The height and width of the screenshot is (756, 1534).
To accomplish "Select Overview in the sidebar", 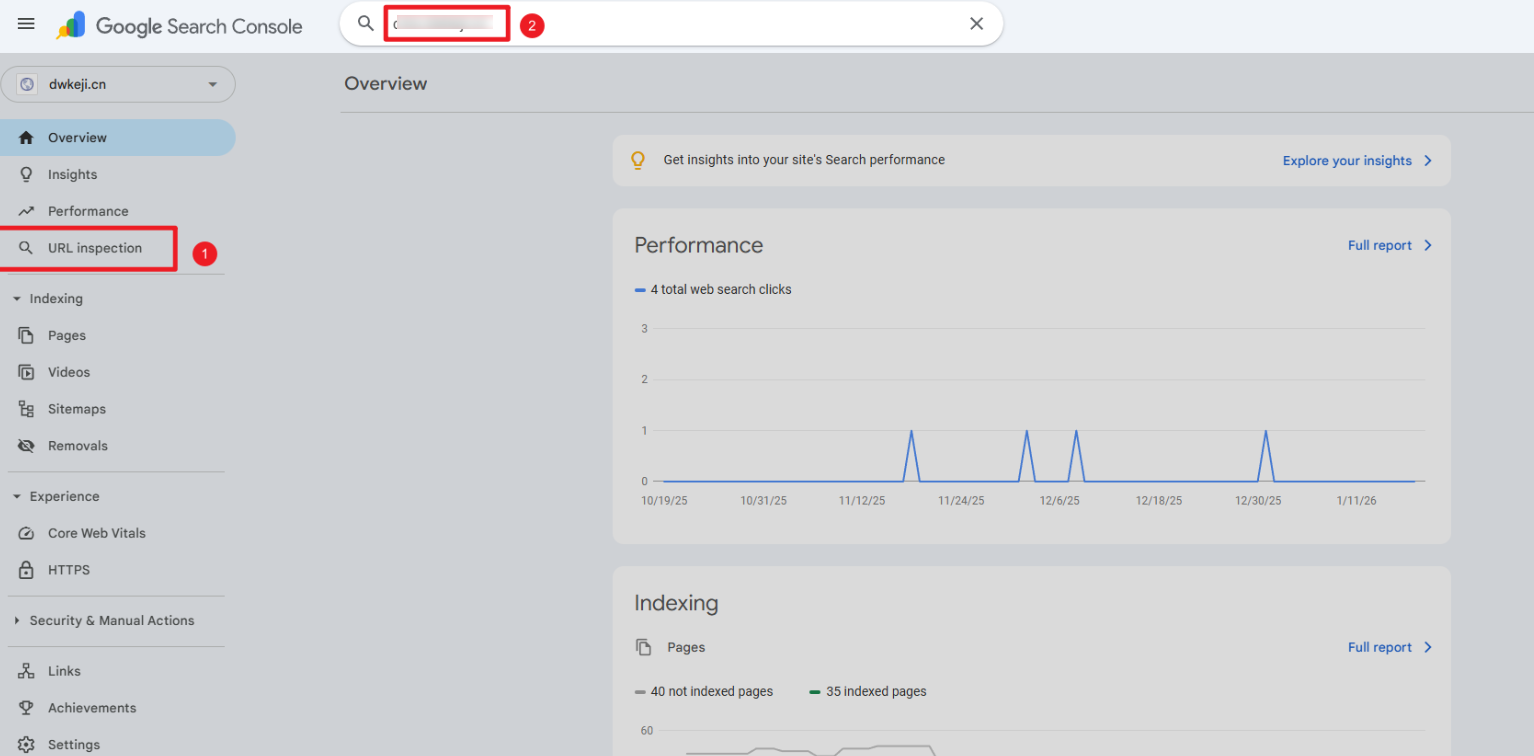I will [x=77, y=138].
